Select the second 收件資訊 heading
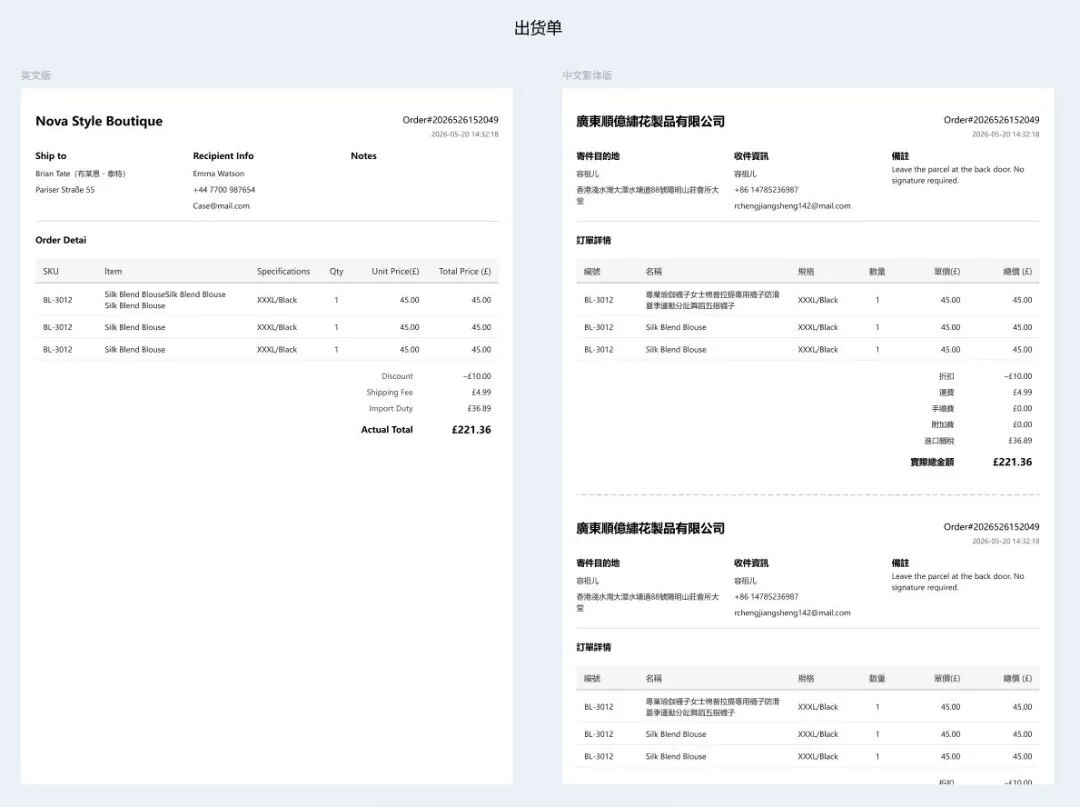The height and width of the screenshot is (807, 1080). pyautogui.click(x=751, y=563)
